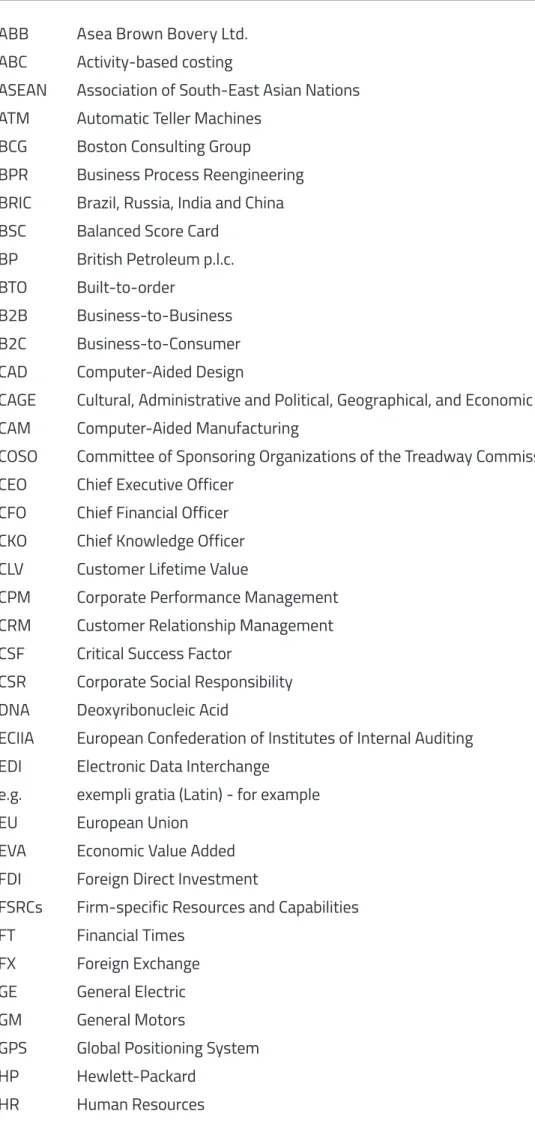Screen dimensions: 535x1132
Task: Click the ABB abbreviation entry
Action: coord(14,34)
